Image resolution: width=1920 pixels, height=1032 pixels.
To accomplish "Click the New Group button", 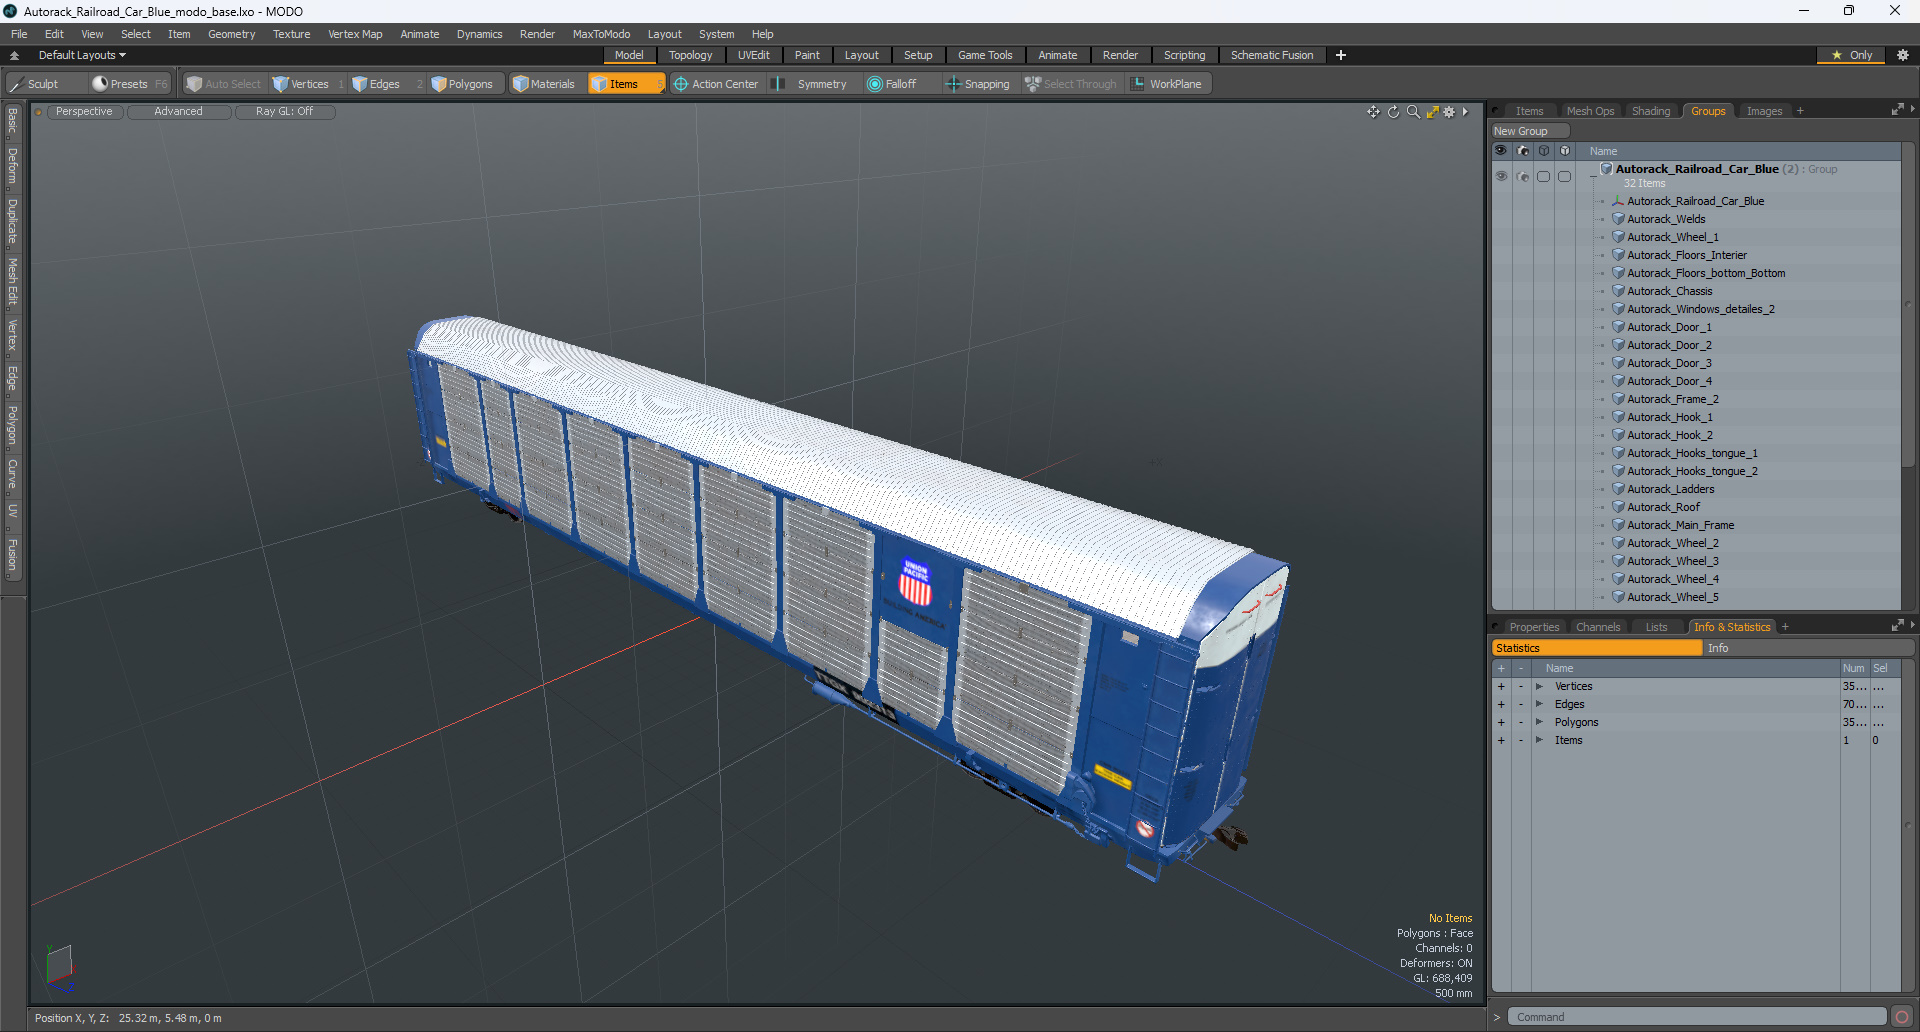I will click(1530, 131).
